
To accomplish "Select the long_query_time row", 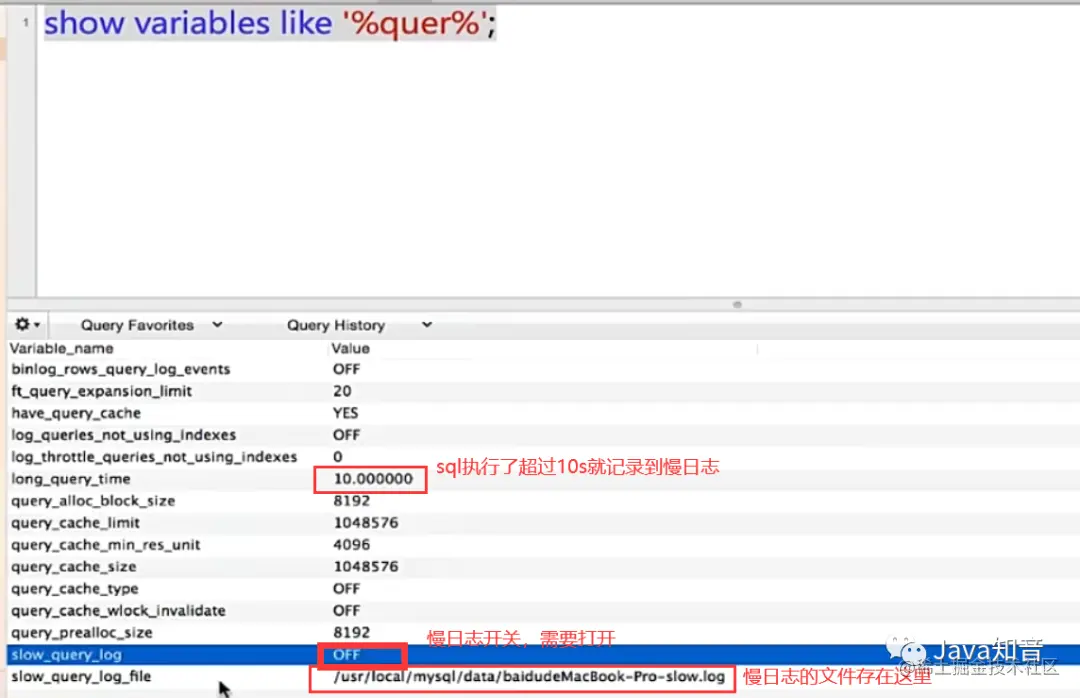I will coord(543,479).
